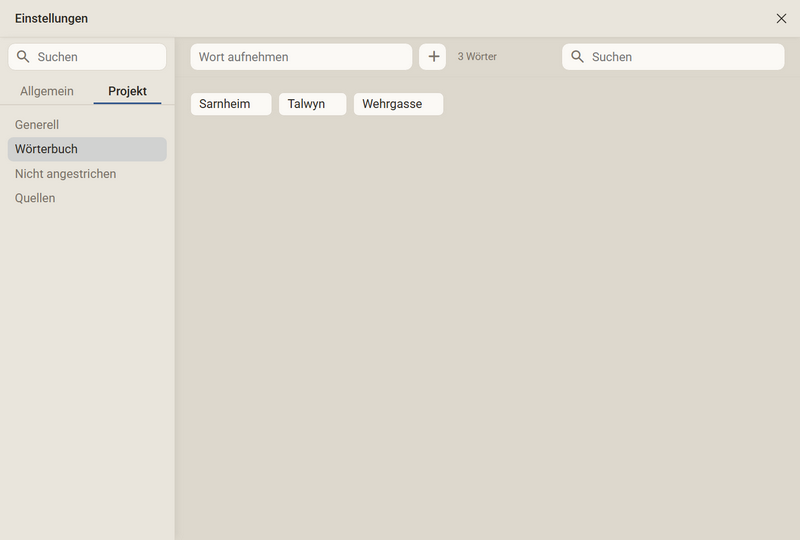The width and height of the screenshot is (800, 540).
Task: Go to Nicht angestrichen section
Action: (87, 174)
